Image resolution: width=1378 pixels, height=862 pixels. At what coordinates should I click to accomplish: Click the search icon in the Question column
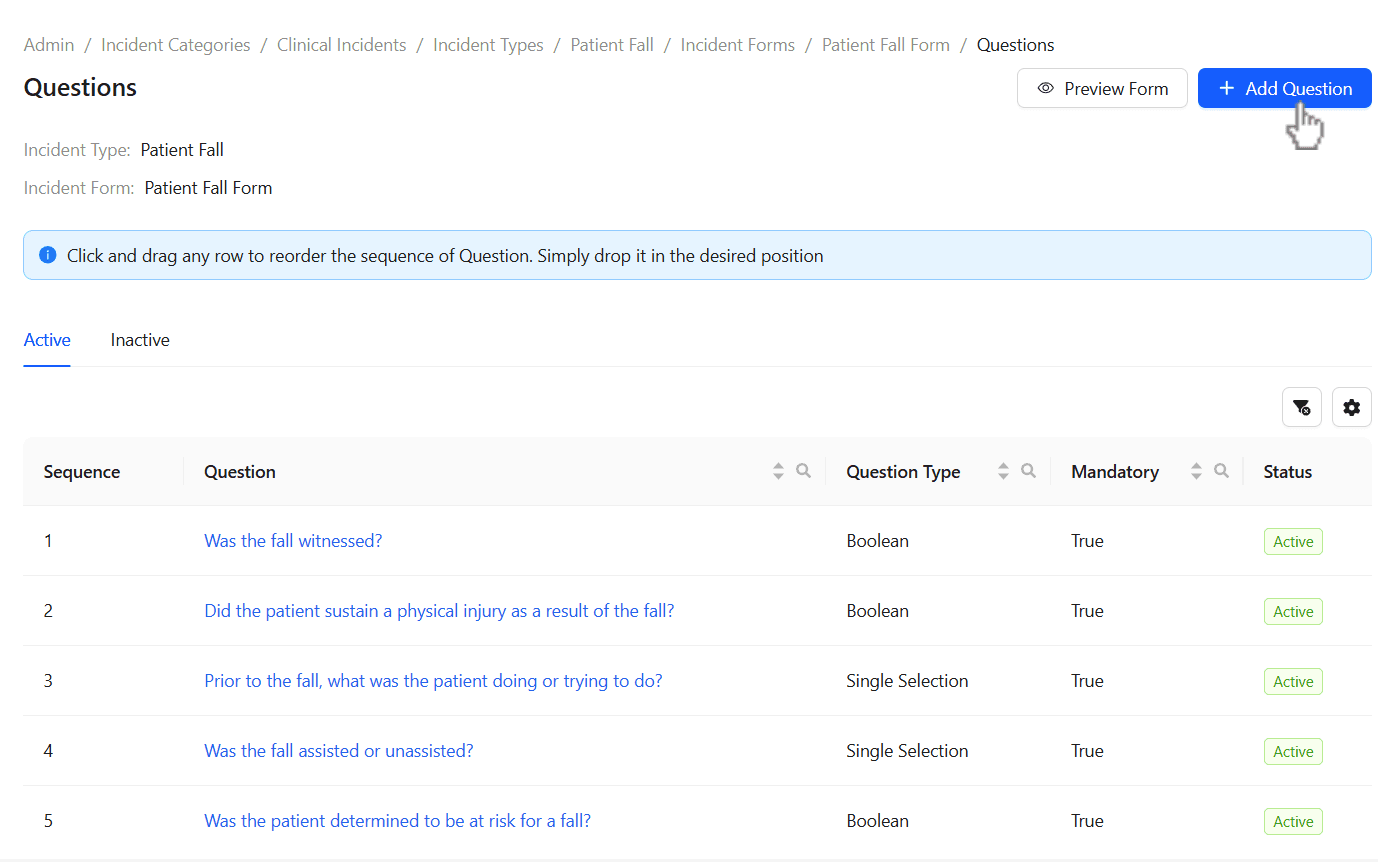pos(803,470)
